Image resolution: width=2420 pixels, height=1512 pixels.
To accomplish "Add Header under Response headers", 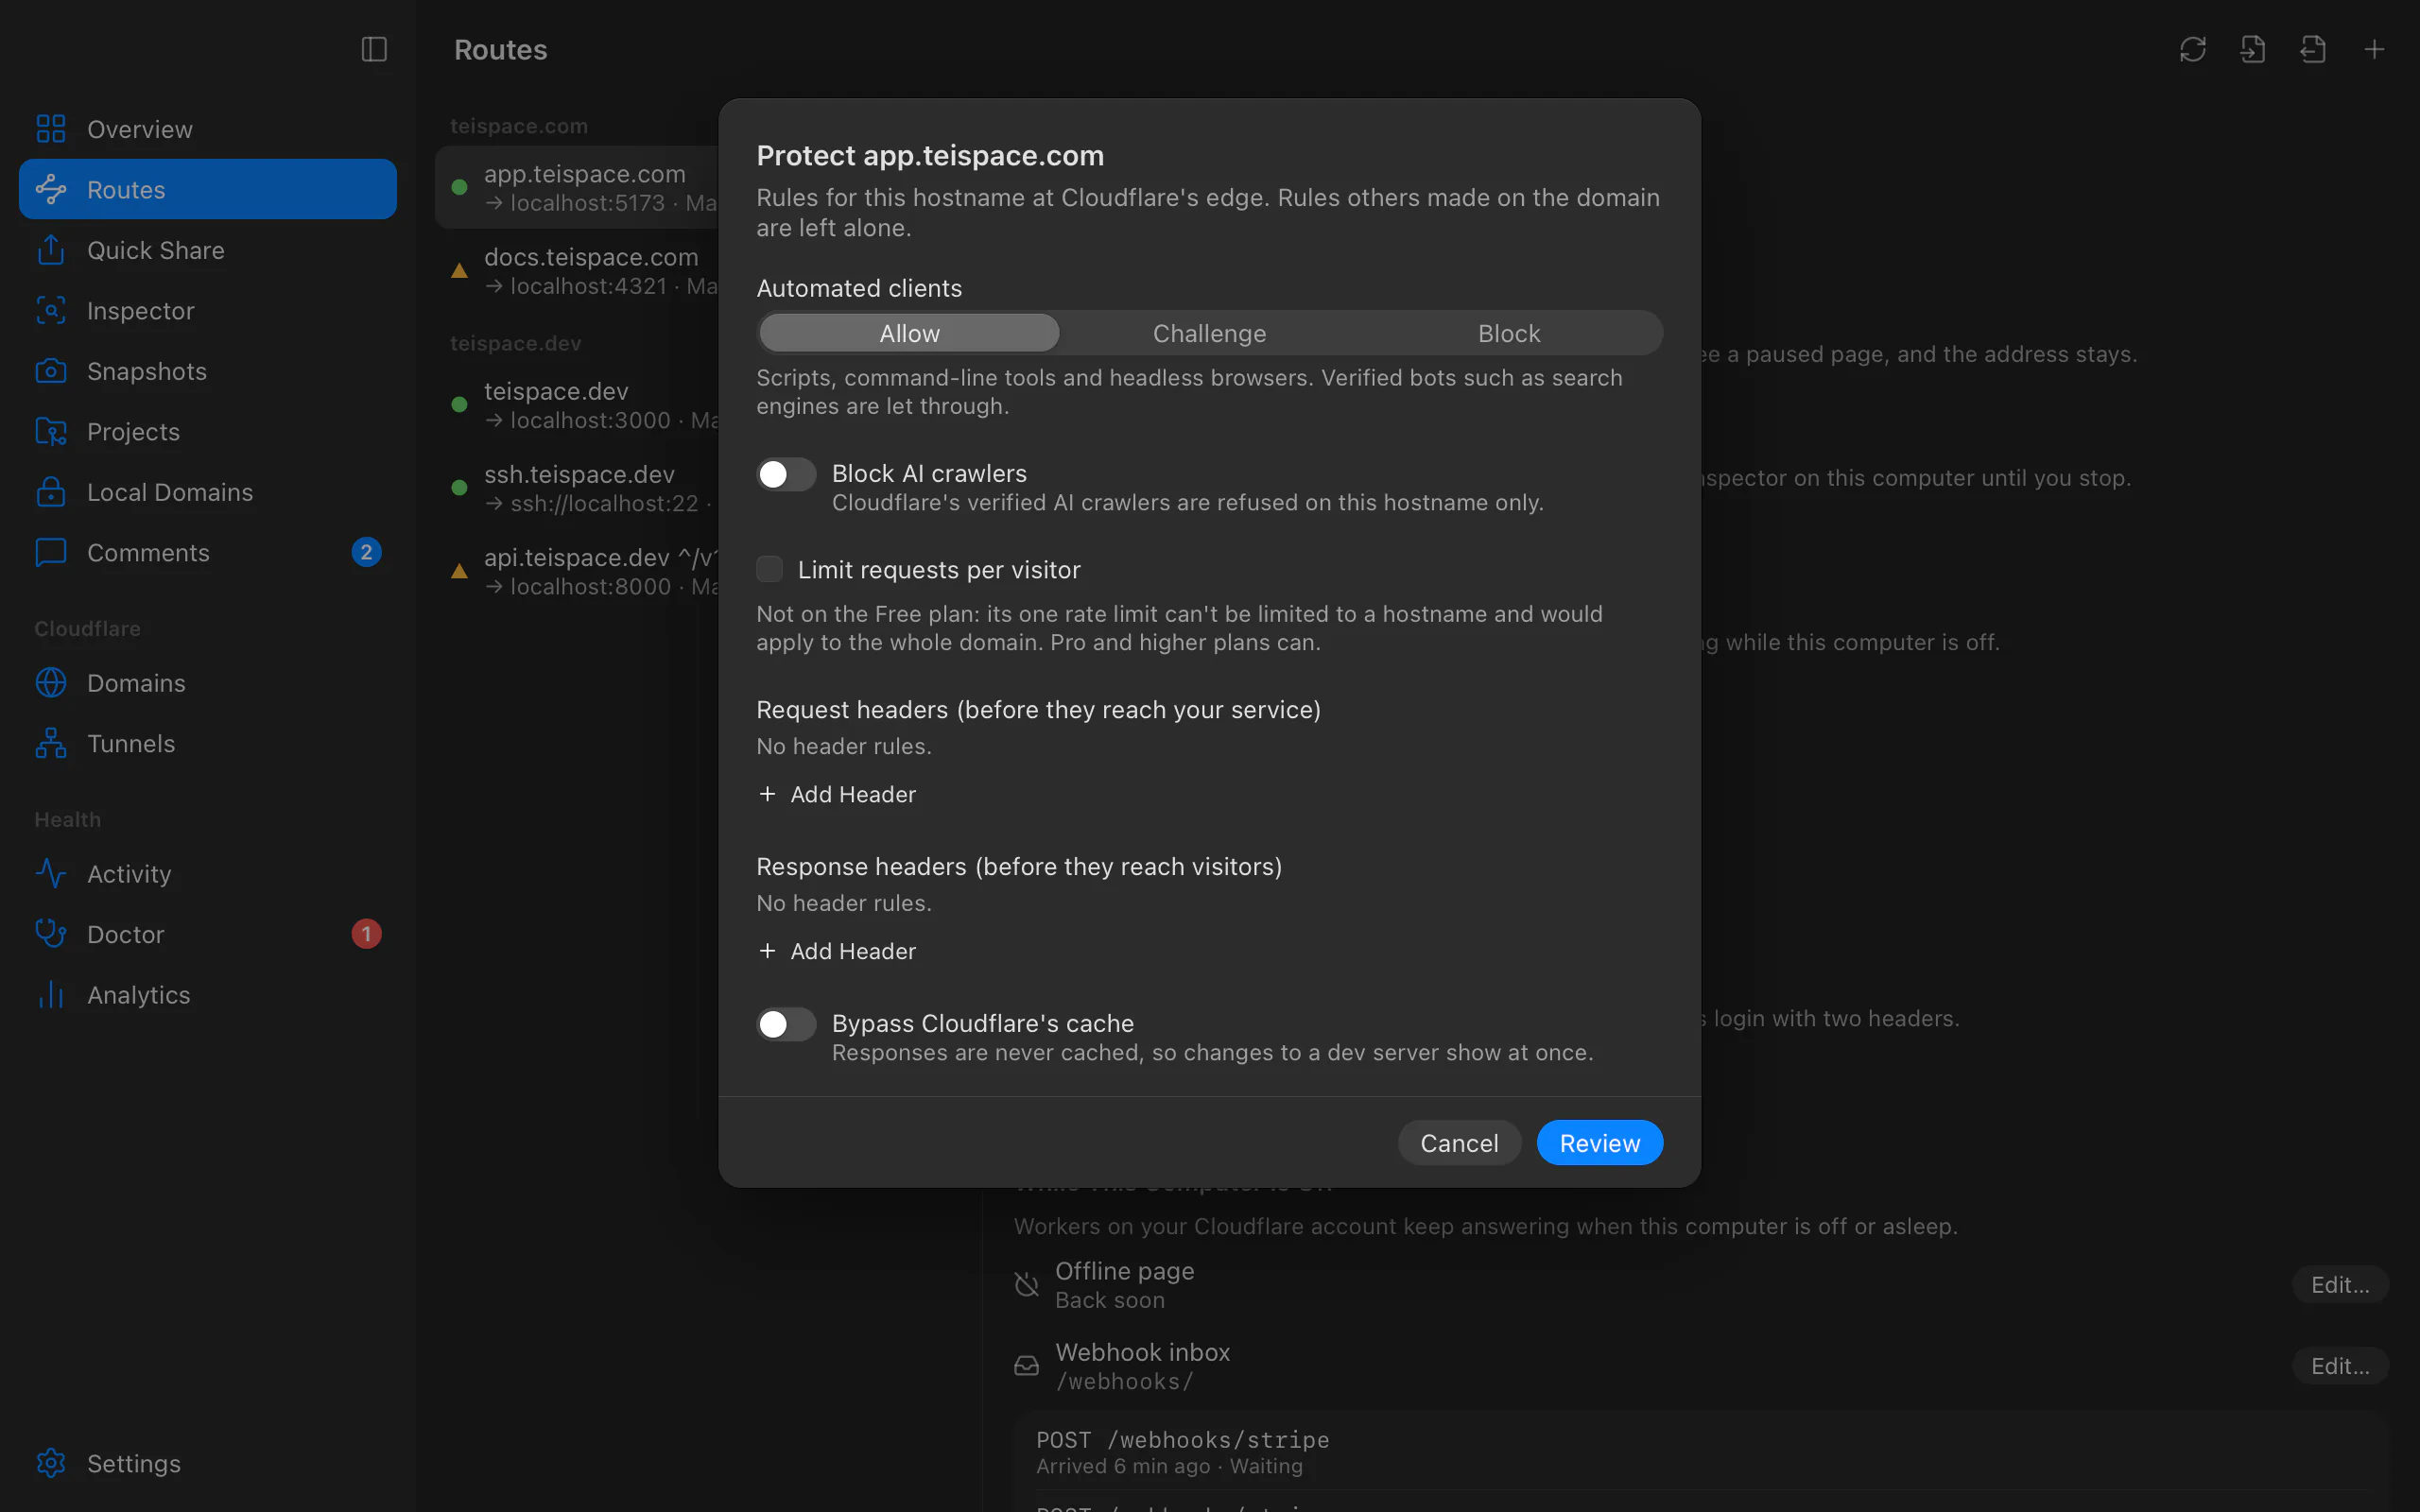I will (838, 951).
